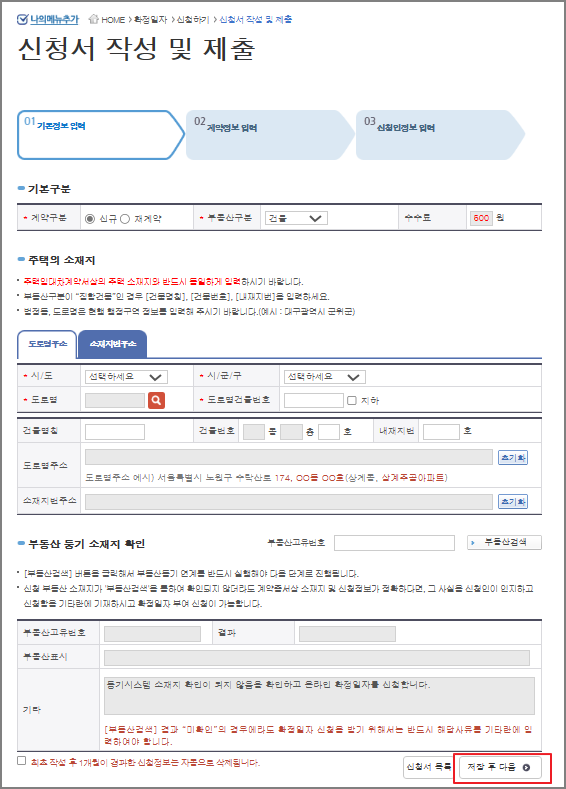
Task: Choose the 신규 radio button
Action: pyautogui.click(x=90, y=219)
